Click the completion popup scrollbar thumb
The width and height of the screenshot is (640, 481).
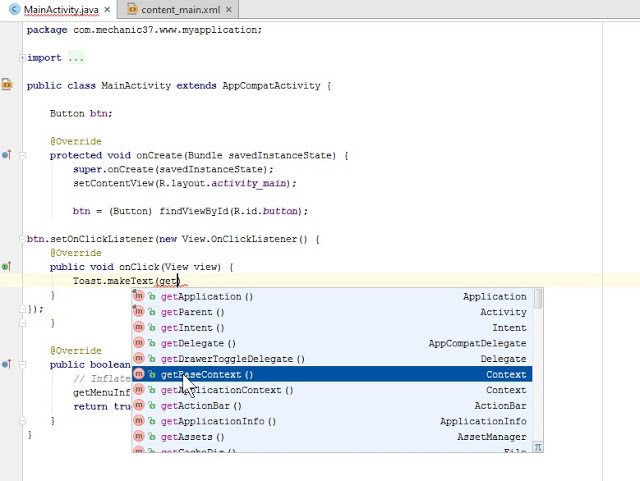(538, 299)
